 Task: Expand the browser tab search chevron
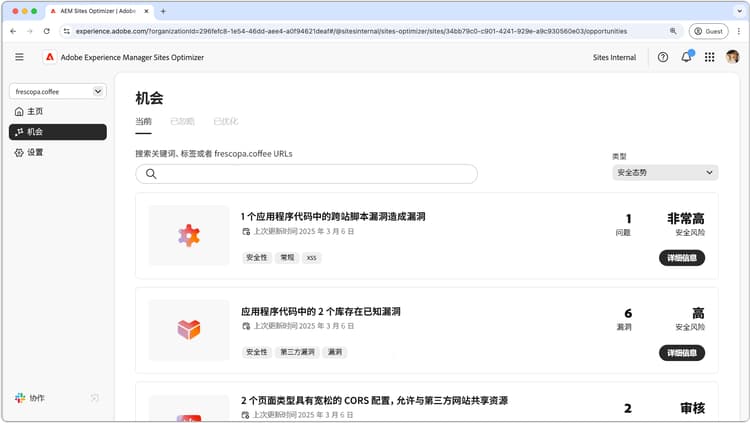[739, 11]
